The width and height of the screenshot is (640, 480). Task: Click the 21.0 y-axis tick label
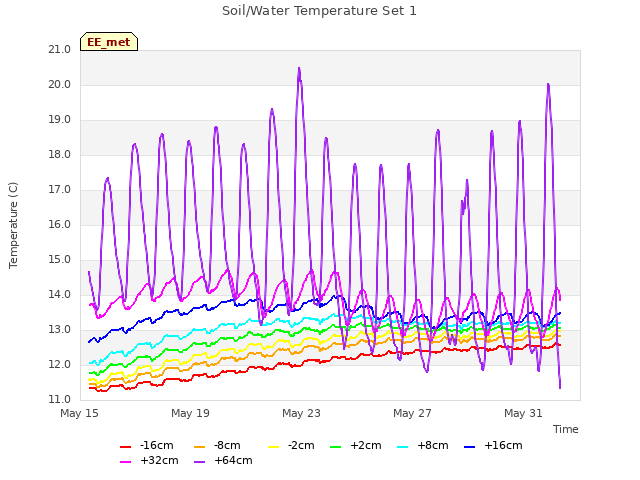(x=60, y=50)
